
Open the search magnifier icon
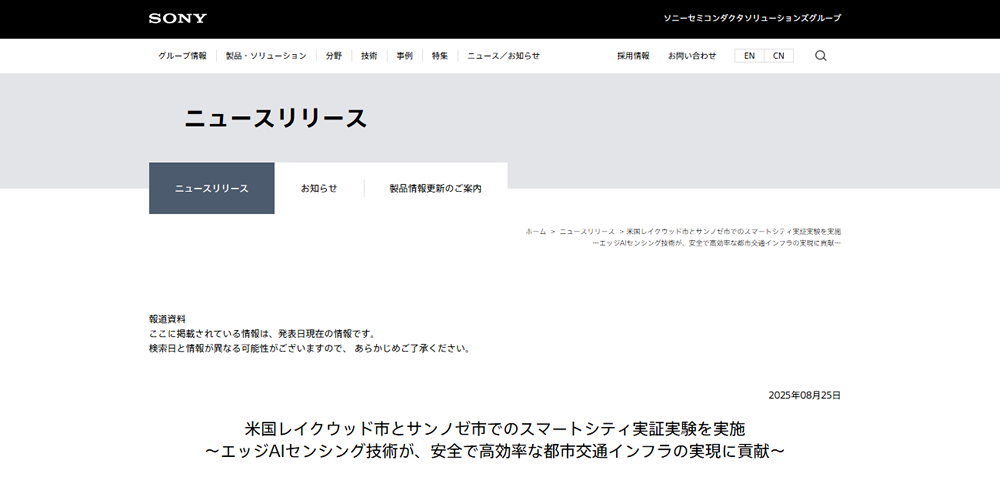[821, 56]
